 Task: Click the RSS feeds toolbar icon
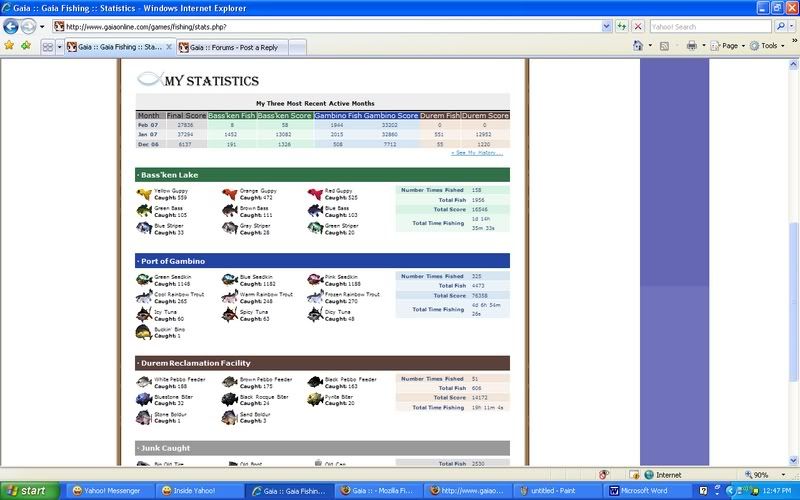coord(664,46)
